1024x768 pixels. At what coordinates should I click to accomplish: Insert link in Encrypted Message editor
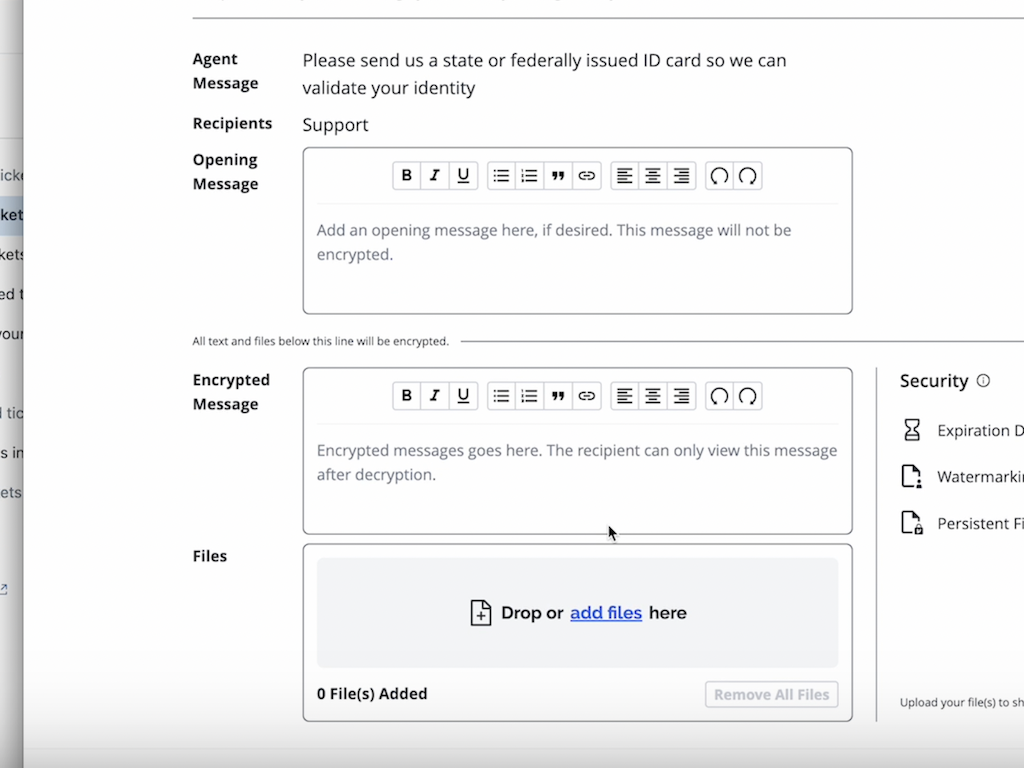587,396
